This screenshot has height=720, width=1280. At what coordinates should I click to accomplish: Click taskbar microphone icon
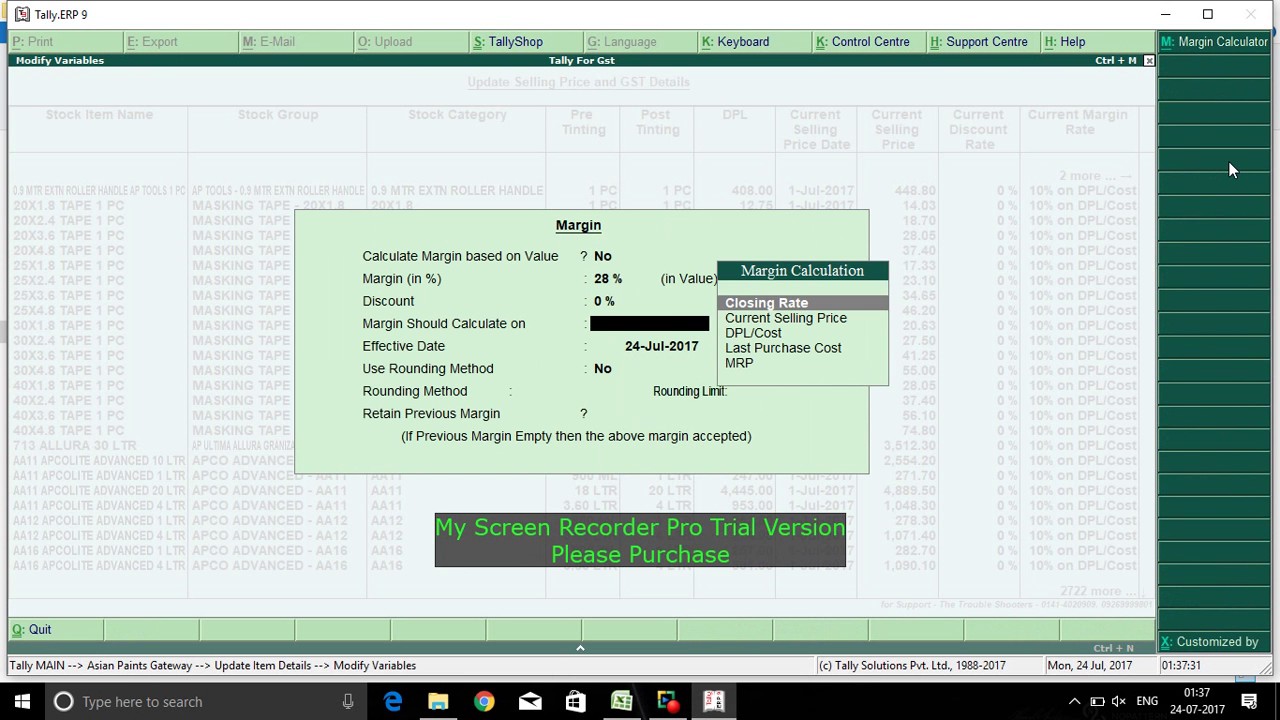(x=348, y=702)
